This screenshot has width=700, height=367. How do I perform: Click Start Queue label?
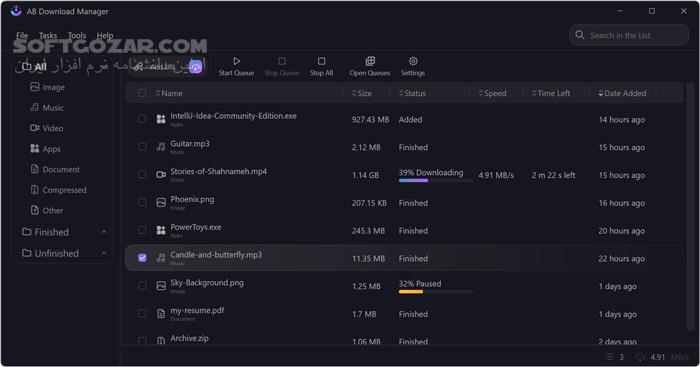tap(236, 73)
